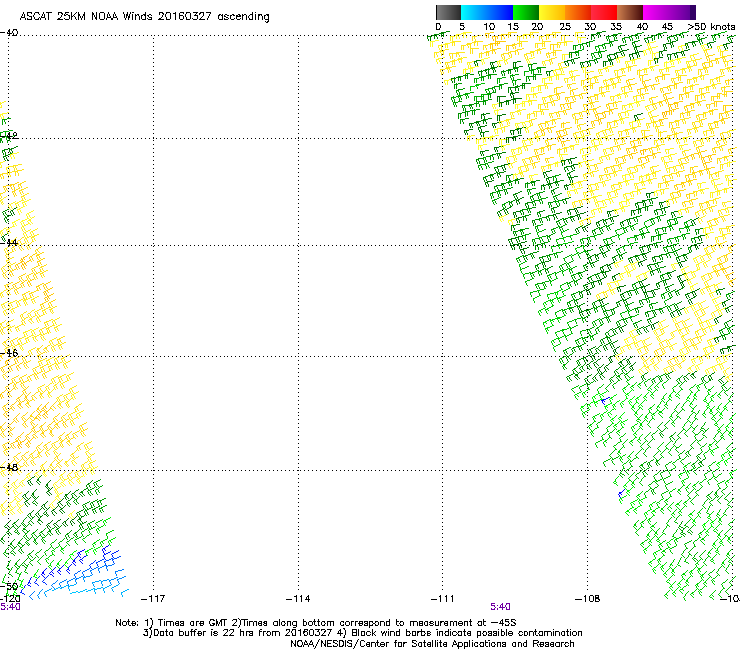Click the legend value '25'
740x650 pixels.
pos(565,27)
